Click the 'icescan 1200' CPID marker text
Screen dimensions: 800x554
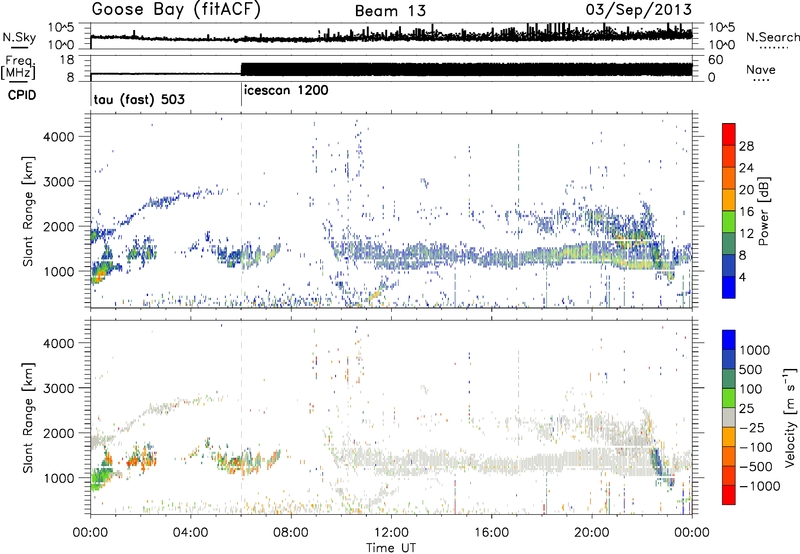pyautogui.click(x=286, y=91)
